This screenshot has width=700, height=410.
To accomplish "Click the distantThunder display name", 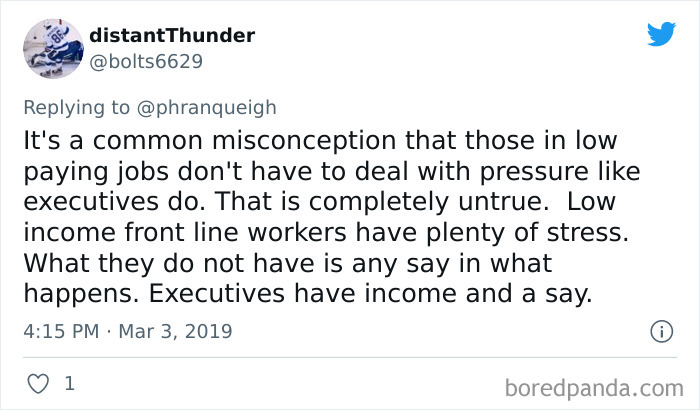I will pyautogui.click(x=171, y=35).
